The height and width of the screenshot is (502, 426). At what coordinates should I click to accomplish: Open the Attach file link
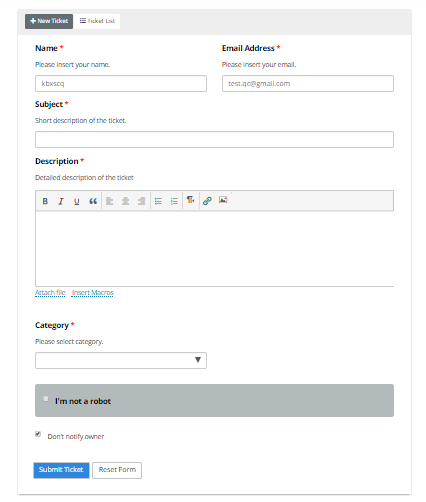[x=50, y=293]
